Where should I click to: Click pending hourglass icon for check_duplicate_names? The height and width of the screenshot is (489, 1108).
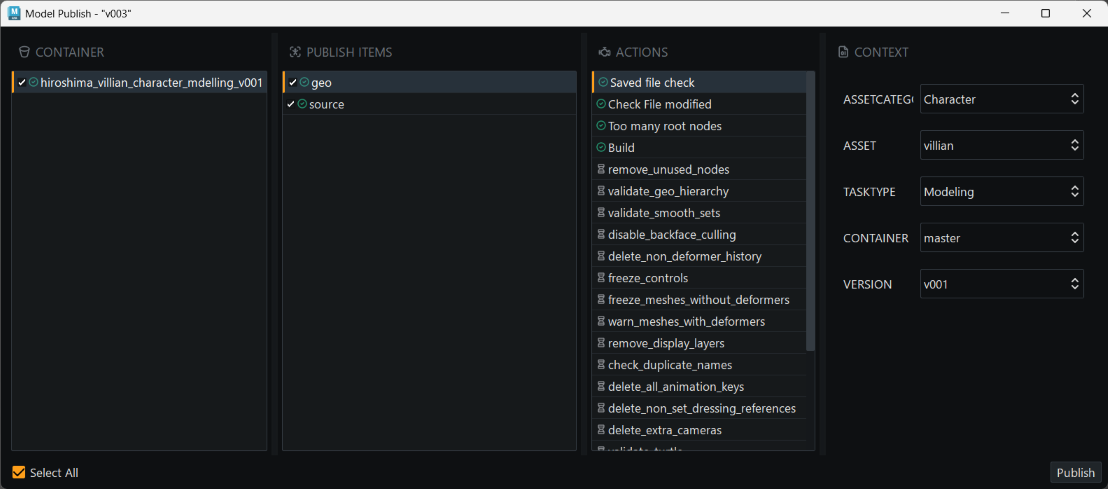[x=601, y=365]
